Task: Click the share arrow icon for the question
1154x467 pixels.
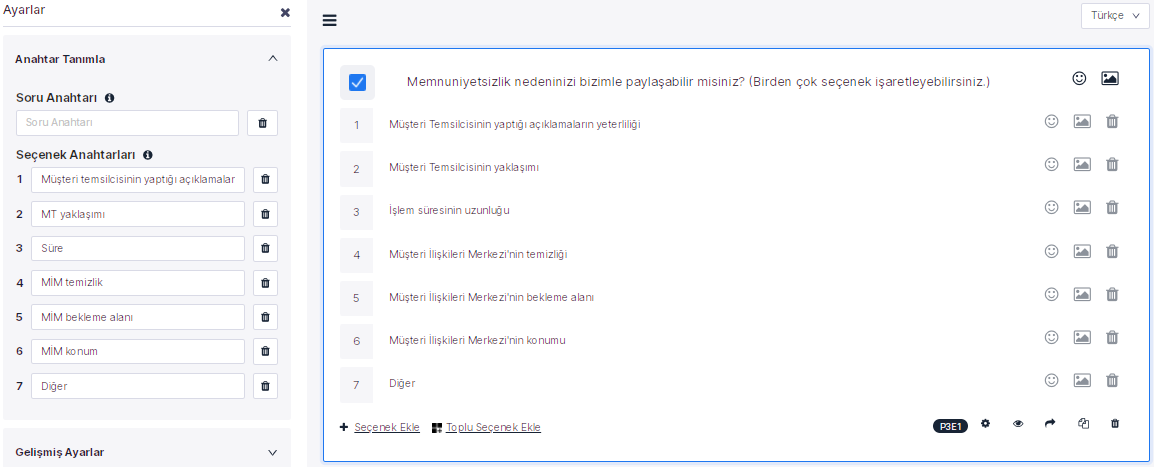Action: (x=1050, y=424)
